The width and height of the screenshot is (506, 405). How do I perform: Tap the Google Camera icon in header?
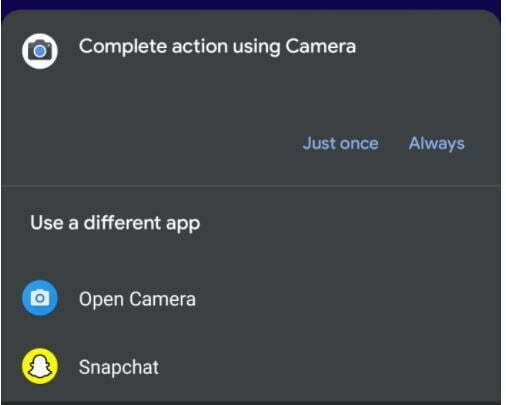[40, 51]
